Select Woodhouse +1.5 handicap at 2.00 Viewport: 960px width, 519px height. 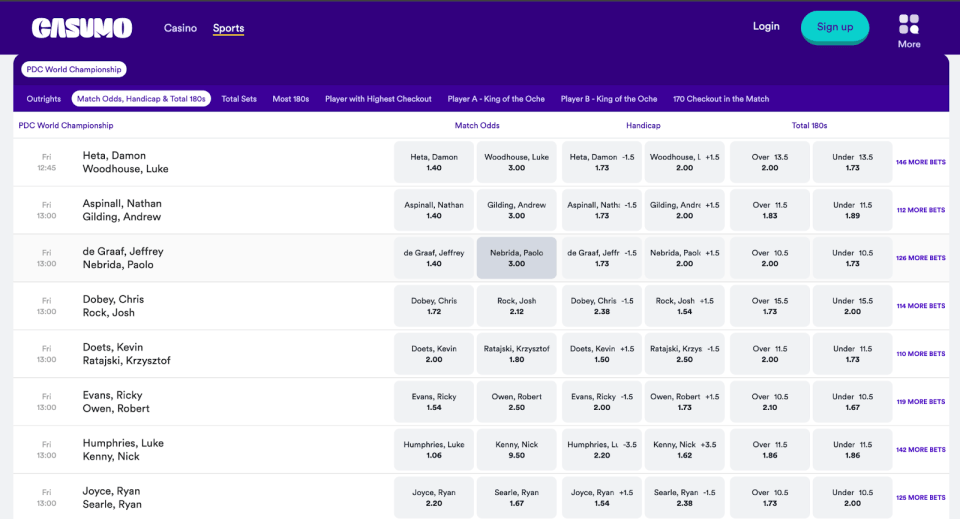(684, 162)
